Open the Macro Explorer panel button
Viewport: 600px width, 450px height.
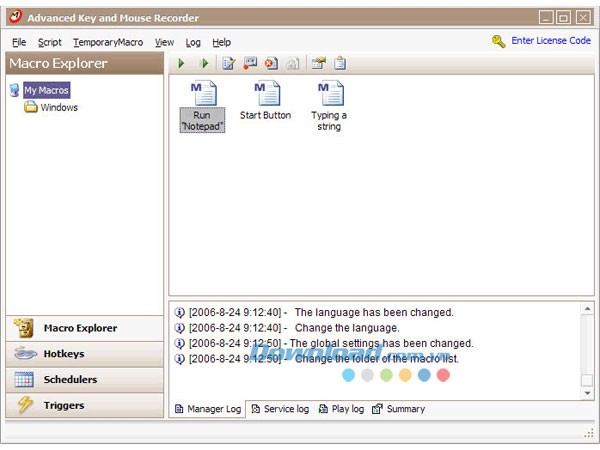point(85,328)
